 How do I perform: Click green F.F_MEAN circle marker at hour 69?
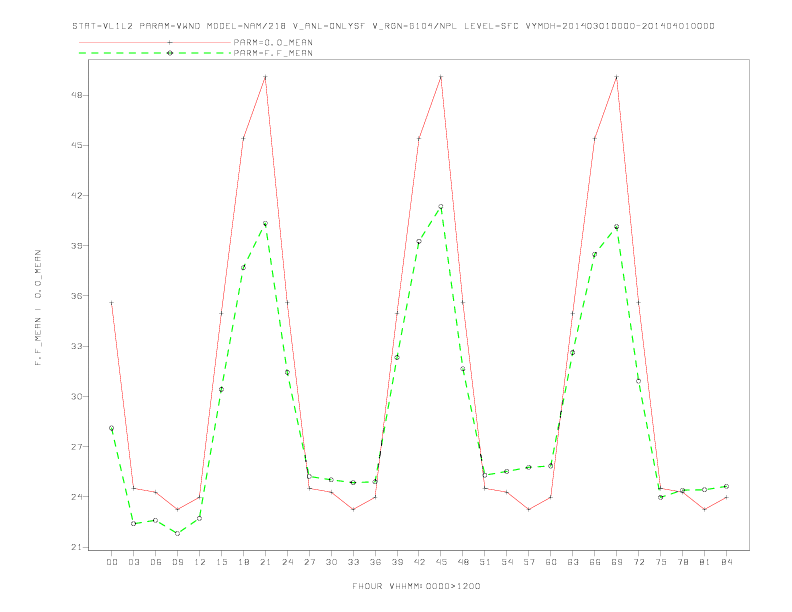617,227
